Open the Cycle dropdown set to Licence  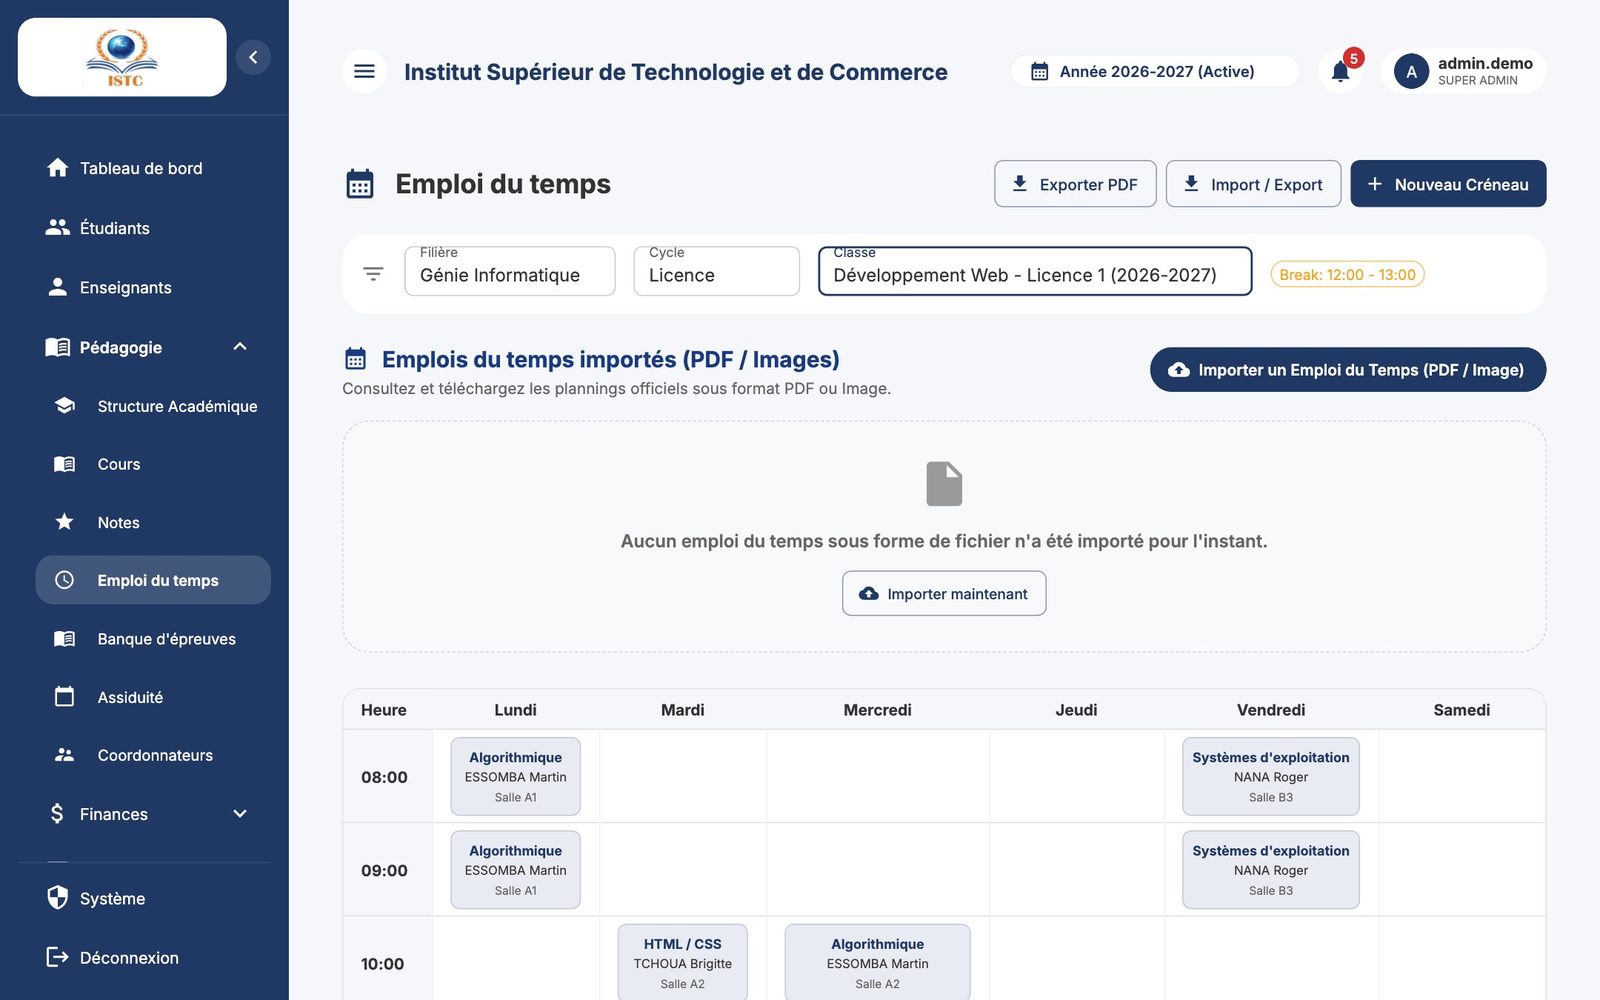pyautogui.click(x=717, y=271)
